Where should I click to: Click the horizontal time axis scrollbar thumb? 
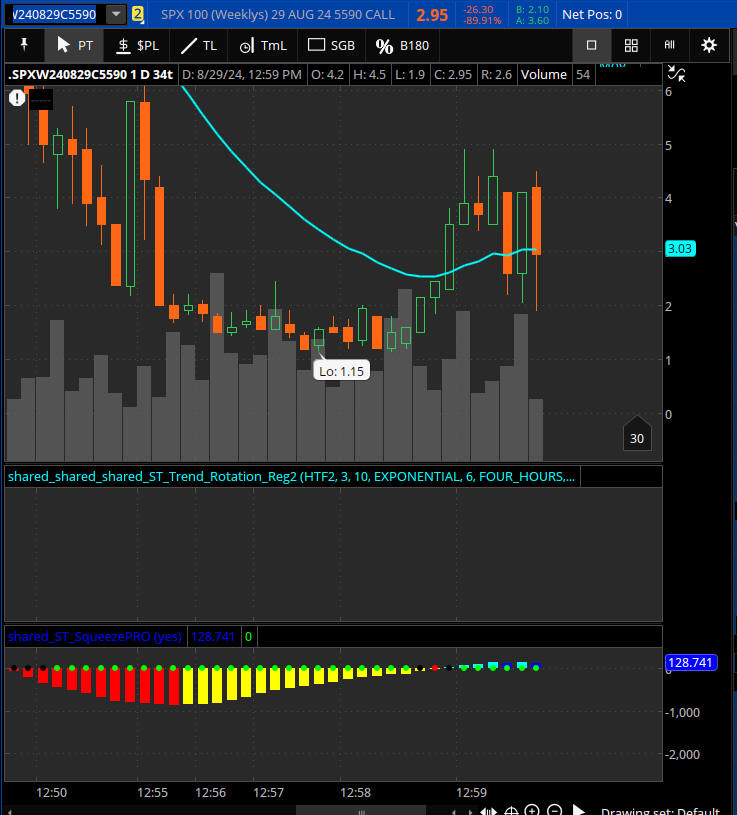click(361, 810)
